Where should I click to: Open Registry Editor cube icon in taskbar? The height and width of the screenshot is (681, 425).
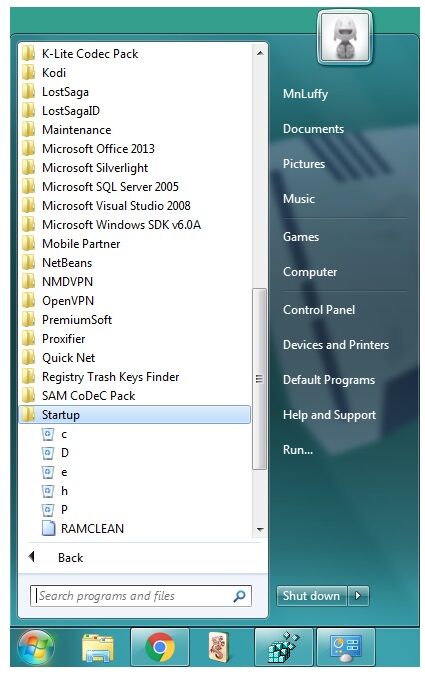(284, 647)
